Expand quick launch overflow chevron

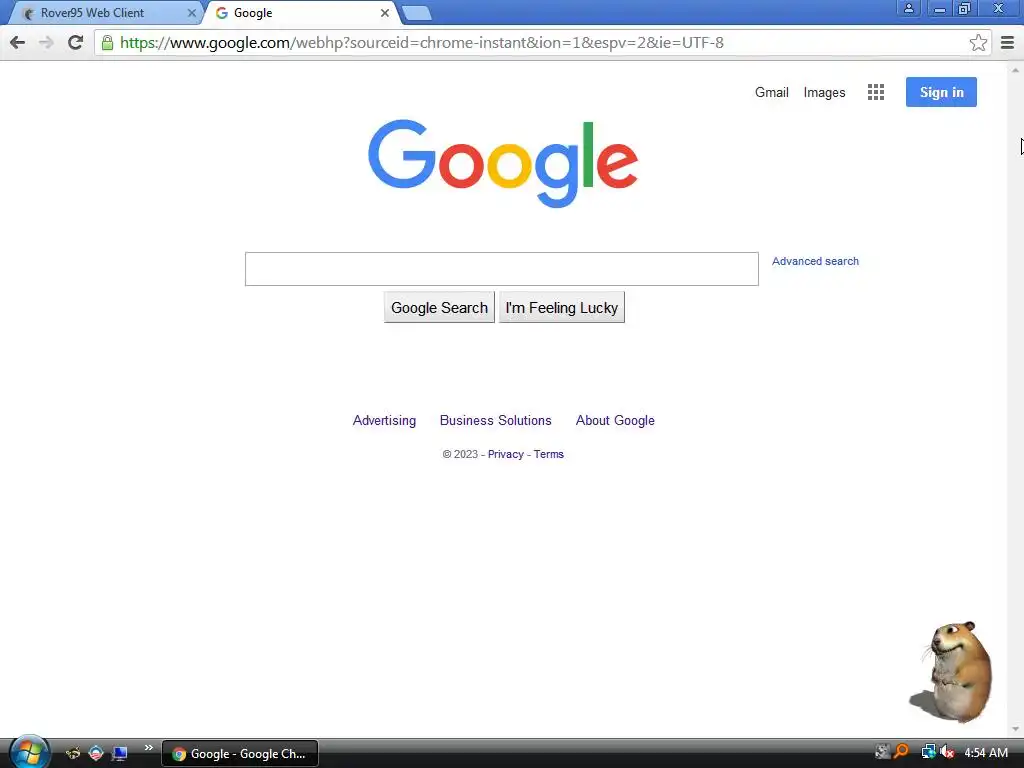point(148,748)
